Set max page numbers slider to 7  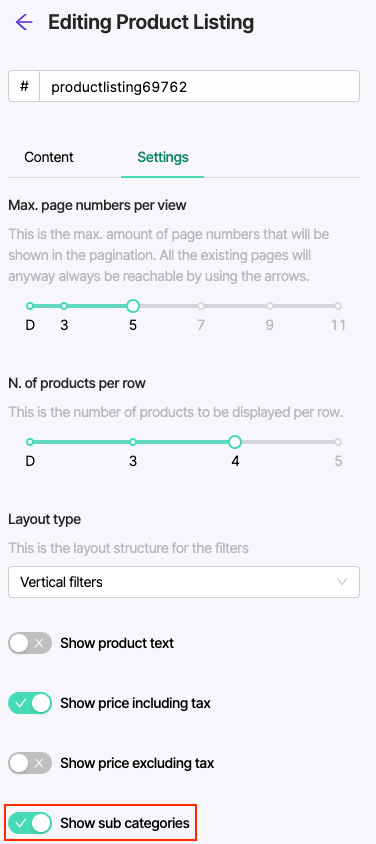201,306
